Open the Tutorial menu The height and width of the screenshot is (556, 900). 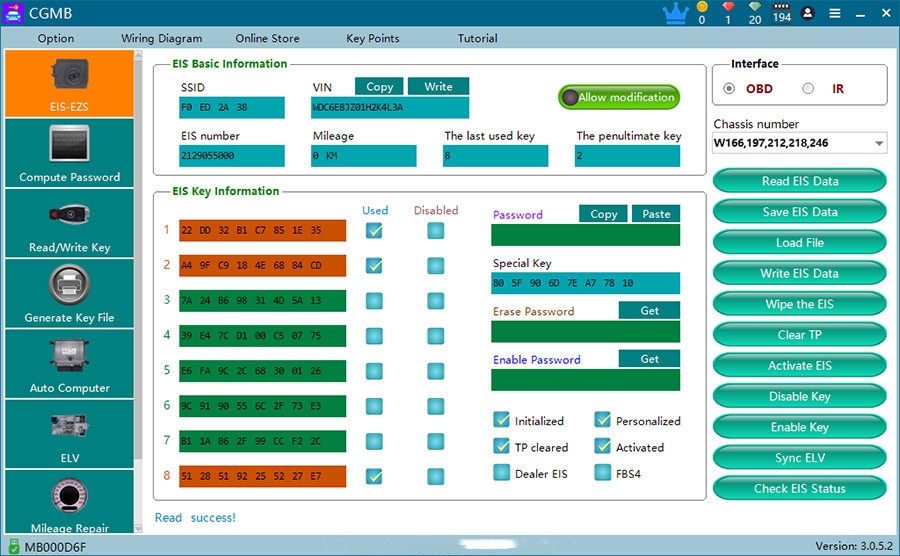pos(477,38)
